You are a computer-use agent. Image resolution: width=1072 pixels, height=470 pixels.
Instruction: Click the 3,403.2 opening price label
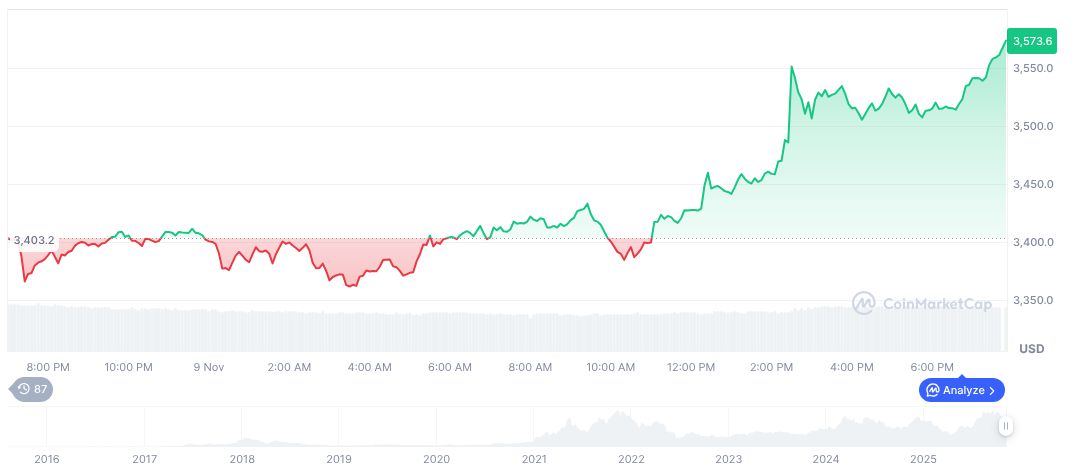point(34,240)
